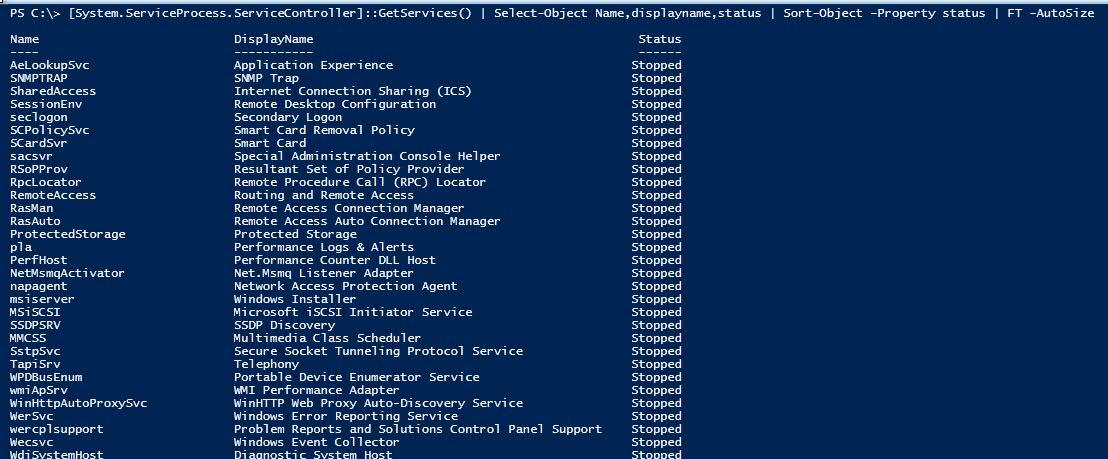The image size is (1108, 459).
Task: Select the NetMsmqActivator service name
Action: tap(67, 273)
